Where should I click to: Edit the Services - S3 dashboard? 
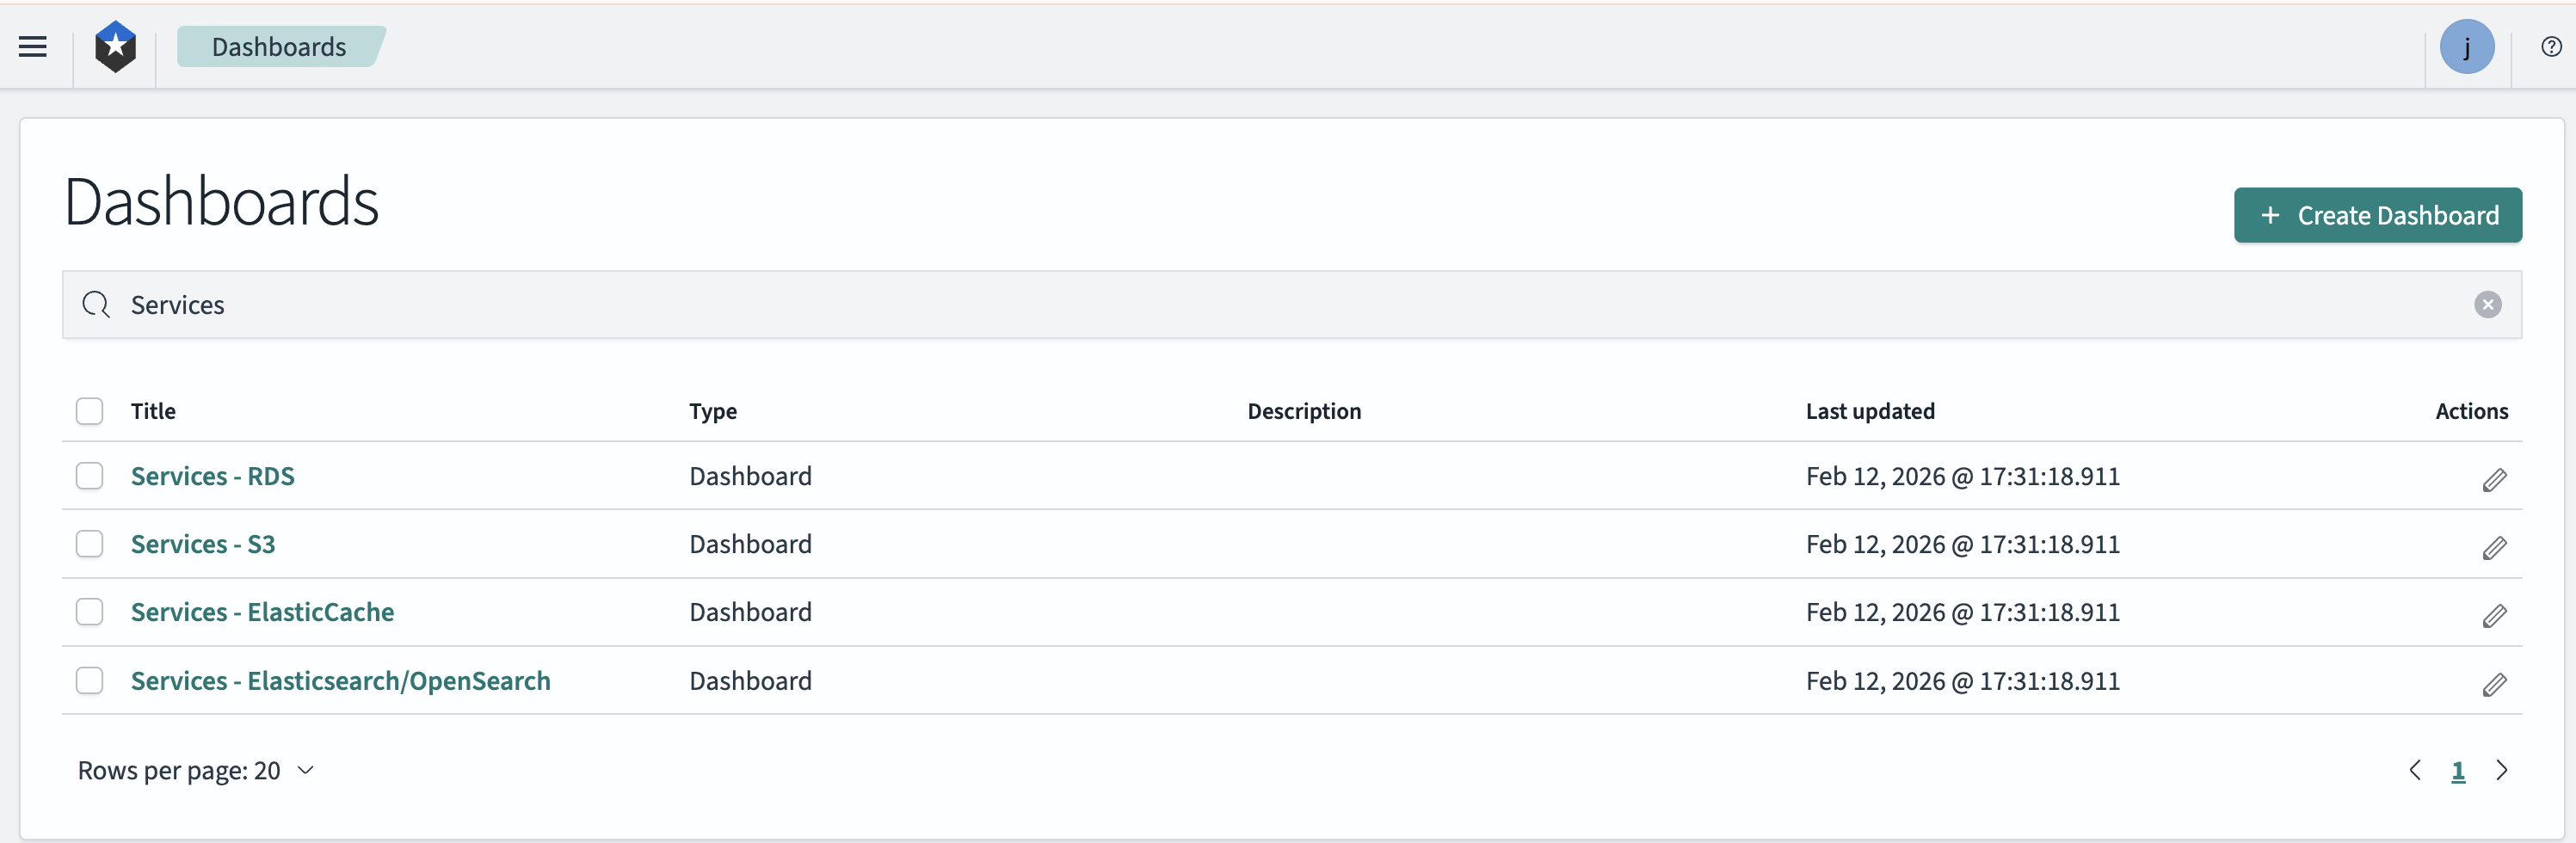click(2495, 548)
